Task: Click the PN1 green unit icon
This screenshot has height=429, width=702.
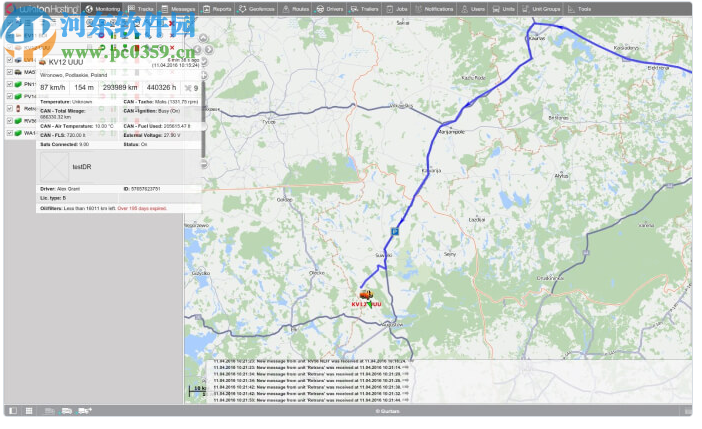Action: [x=18, y=84]
